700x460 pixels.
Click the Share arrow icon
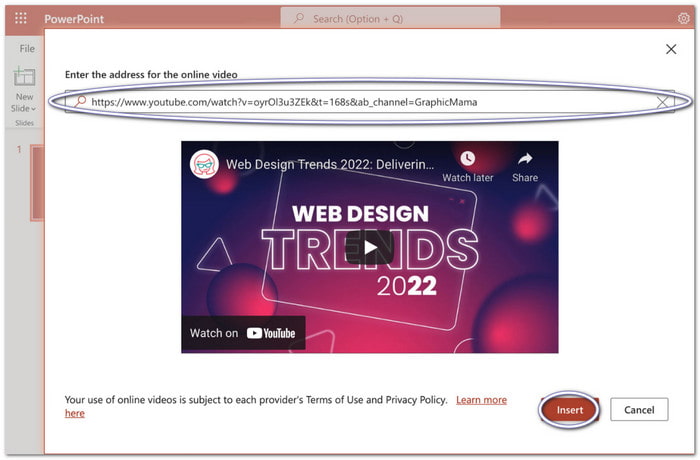tap(525, 159)
